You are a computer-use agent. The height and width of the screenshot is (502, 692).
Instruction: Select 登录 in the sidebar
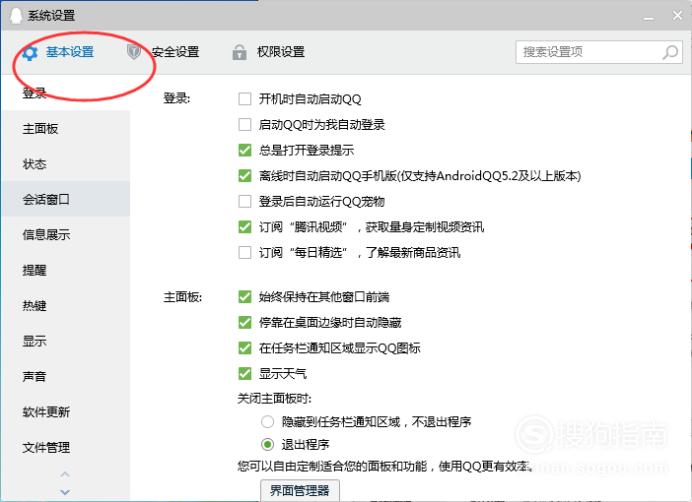pyautogui.click(x=66, y=93)
